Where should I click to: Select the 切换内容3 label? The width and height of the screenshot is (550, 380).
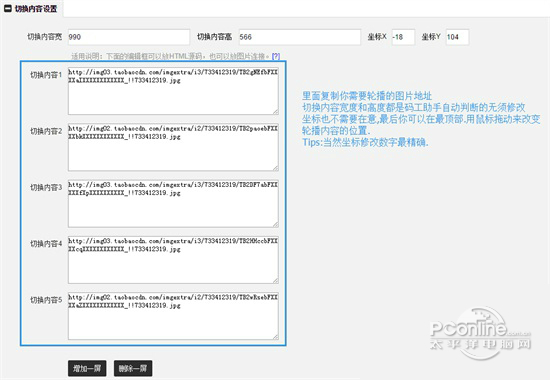pyautogui.click(x=46, y=187)
